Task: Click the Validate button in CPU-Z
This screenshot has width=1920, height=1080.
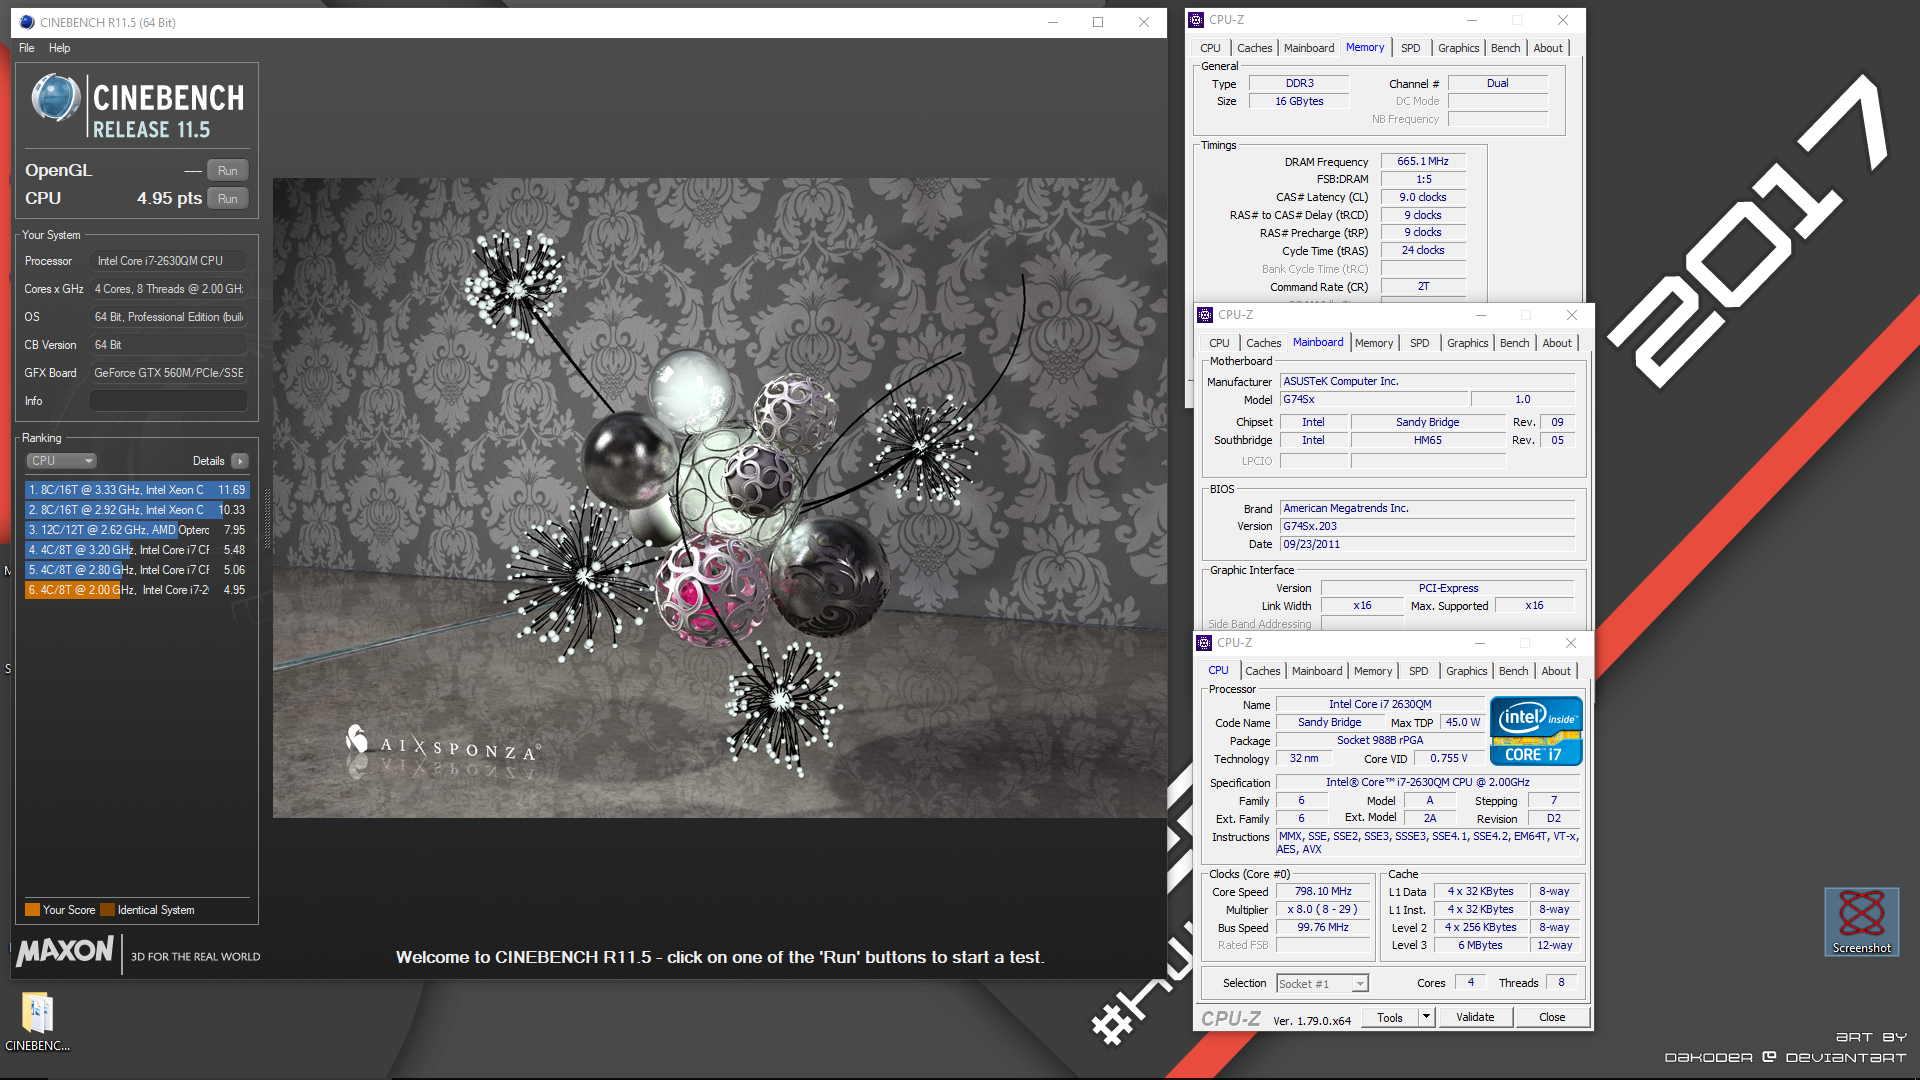Action: tap(1475, 1017)
